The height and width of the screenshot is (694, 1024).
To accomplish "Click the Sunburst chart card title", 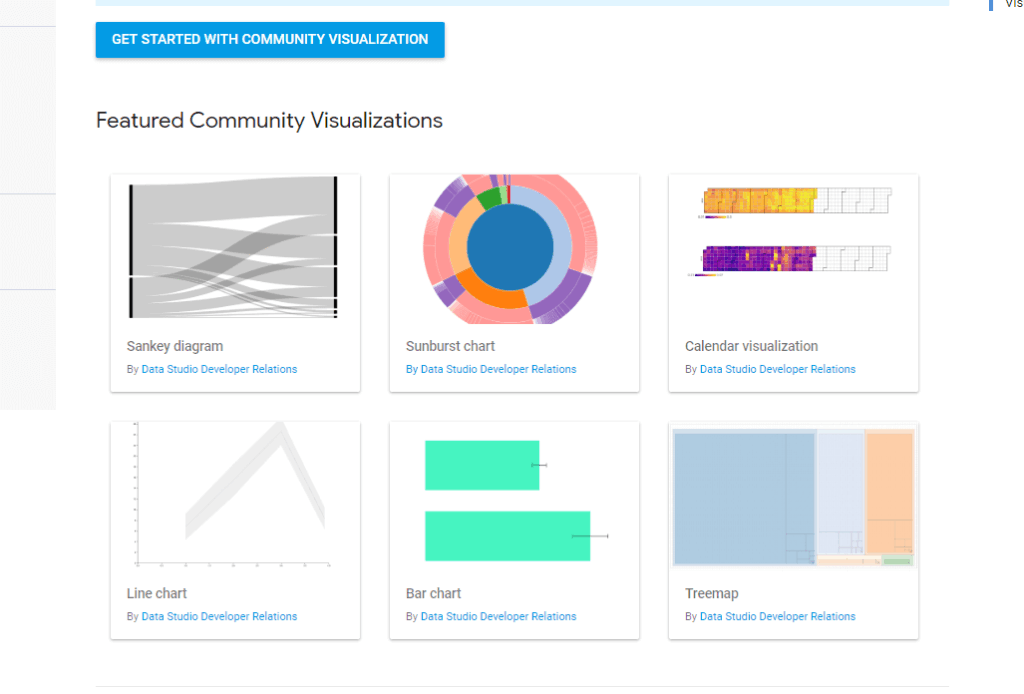I will coord(450,345).
